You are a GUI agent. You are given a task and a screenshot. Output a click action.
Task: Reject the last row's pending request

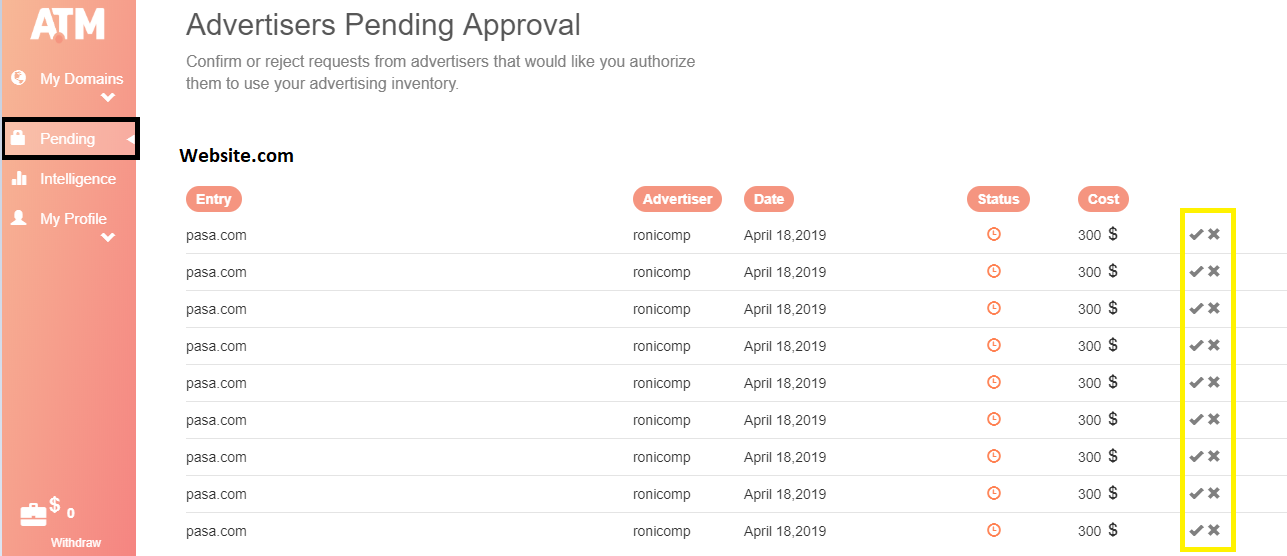(1214, 530)
